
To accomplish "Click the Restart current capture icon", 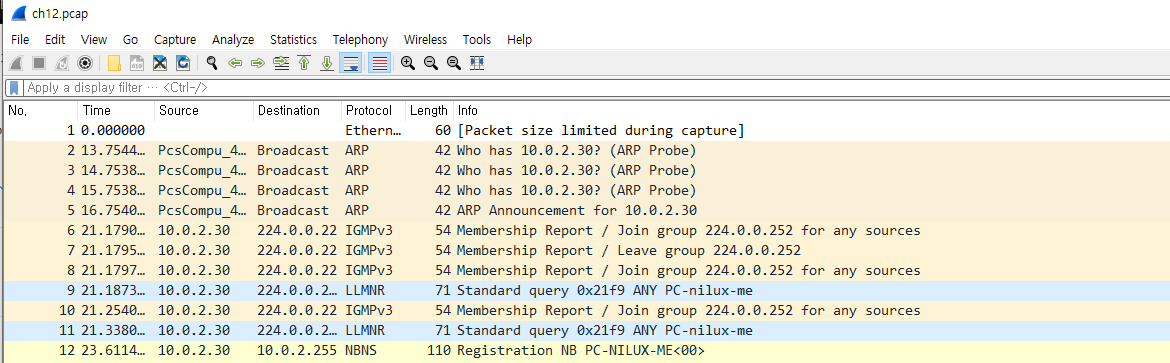I will tap(63, 63).
